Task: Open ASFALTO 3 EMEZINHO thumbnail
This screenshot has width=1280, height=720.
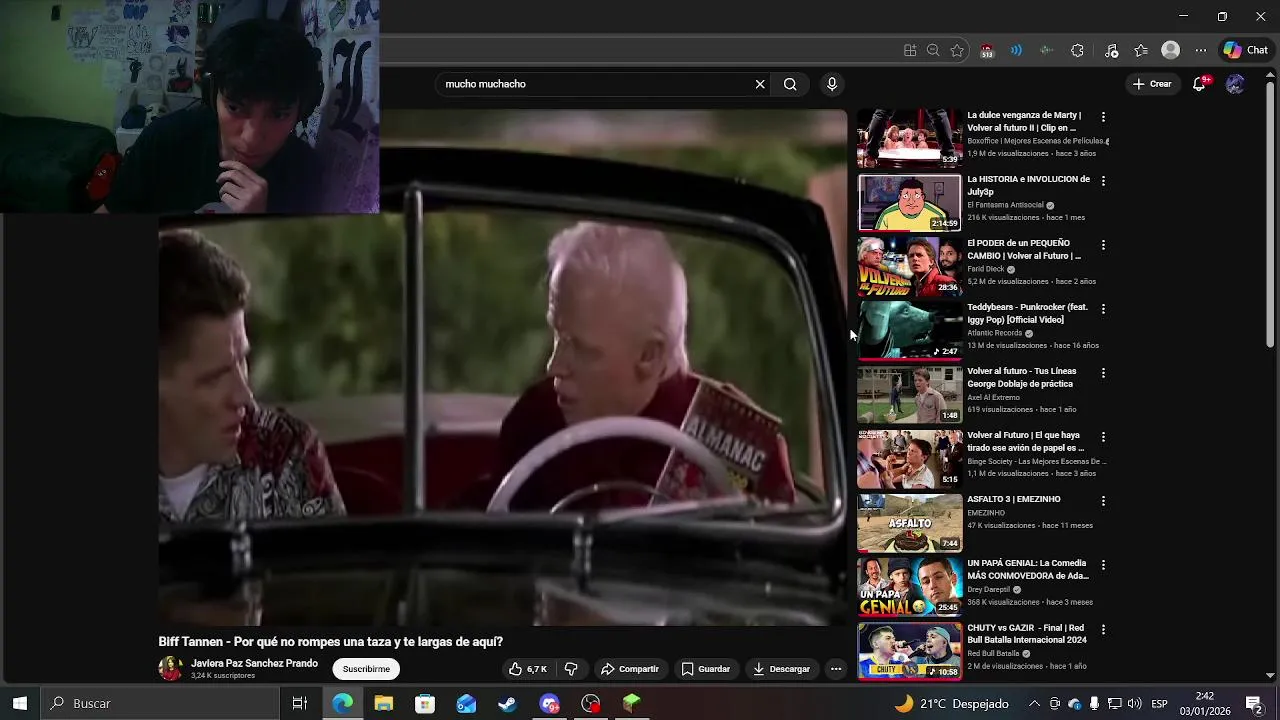Action: coord(909,522)
